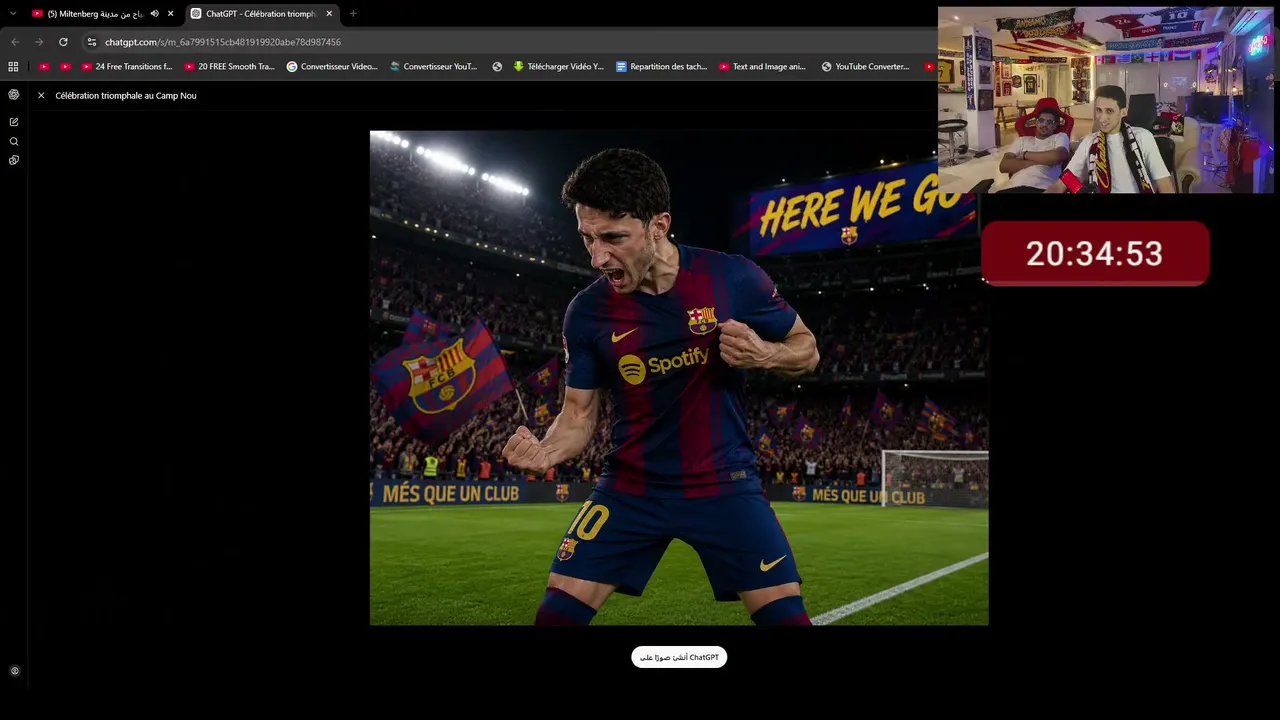Open the Convertisseur Video bookmark
Screen dimensions: 1280x720
(332, 67)
